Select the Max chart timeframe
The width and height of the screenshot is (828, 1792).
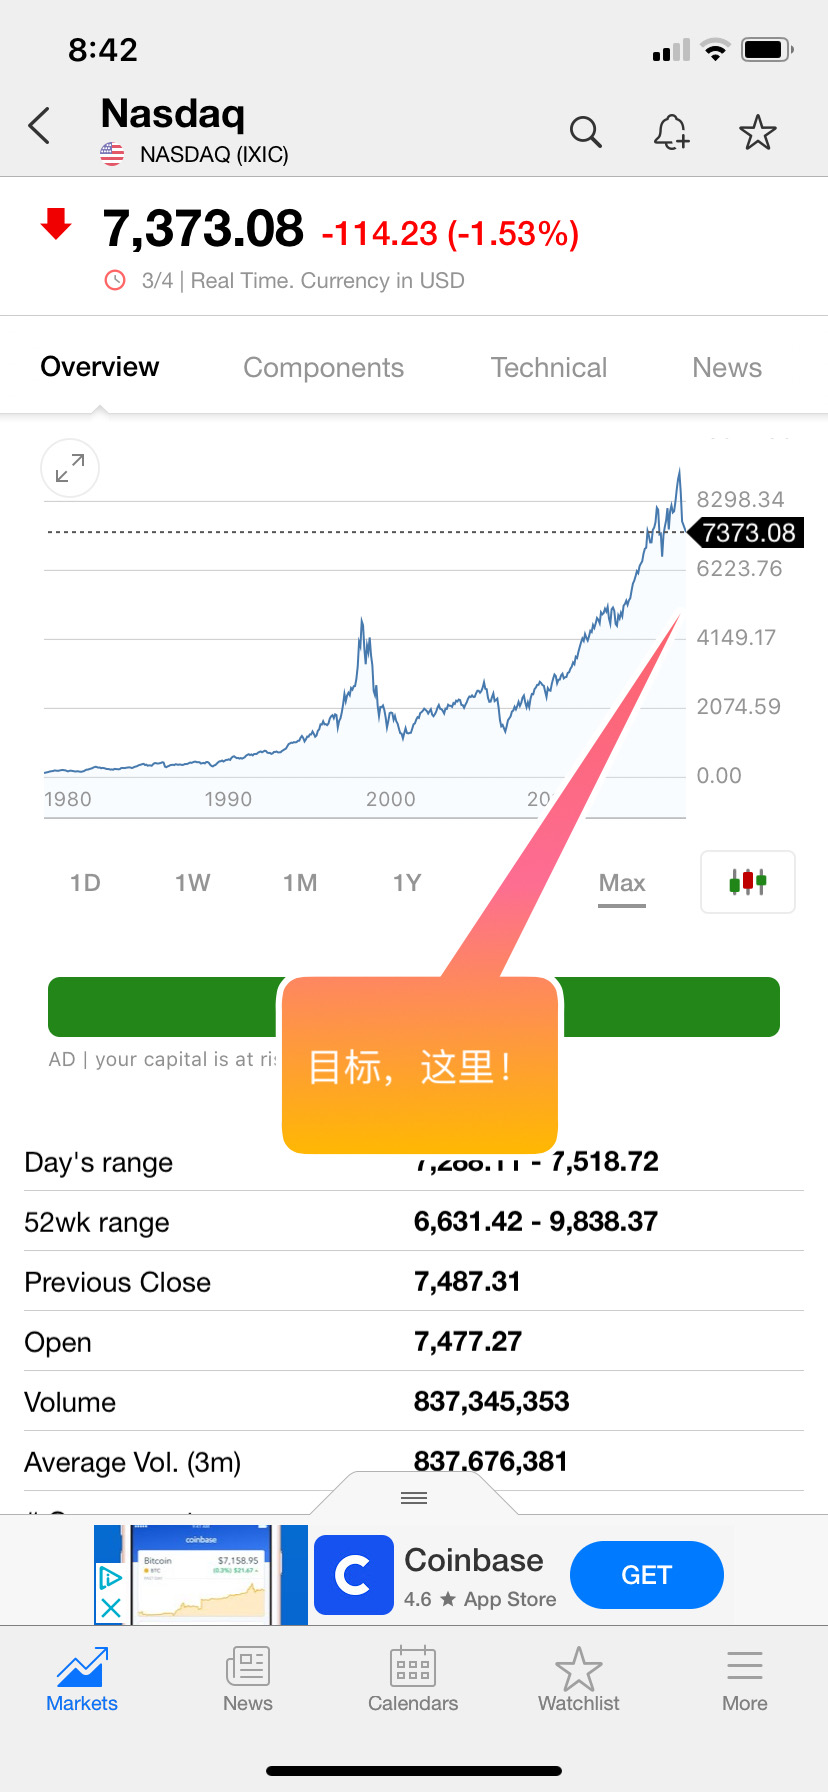(622, 884)
